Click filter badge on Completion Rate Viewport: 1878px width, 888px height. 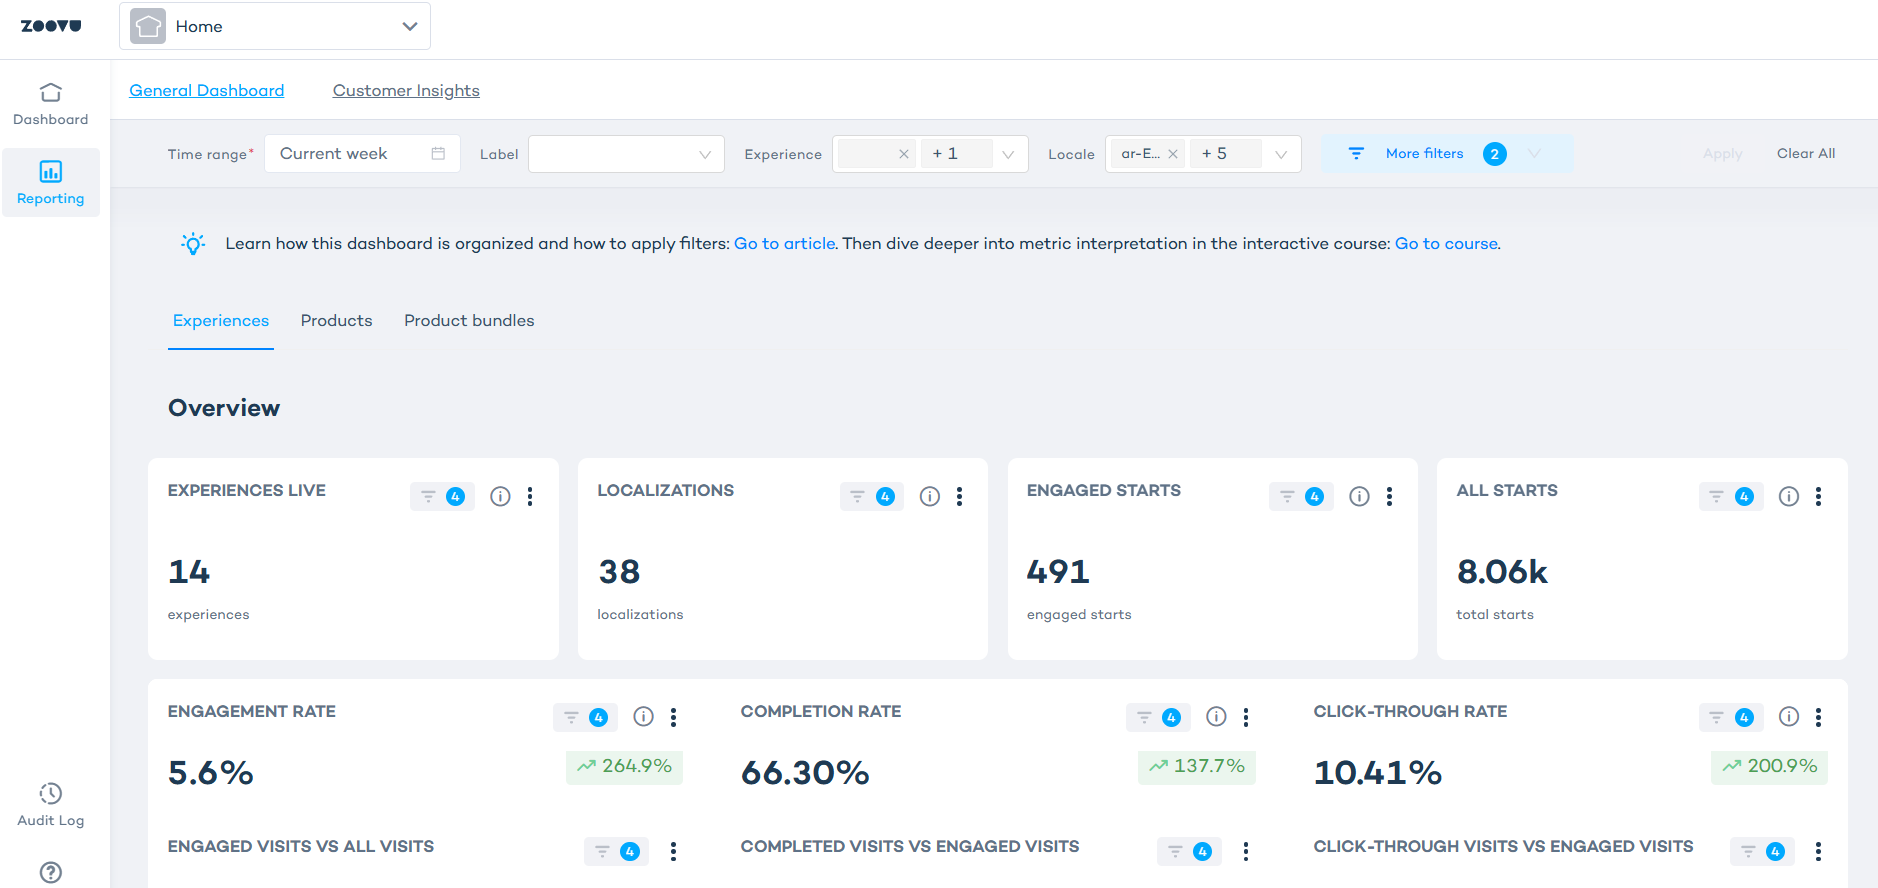tap(1158, 717)
